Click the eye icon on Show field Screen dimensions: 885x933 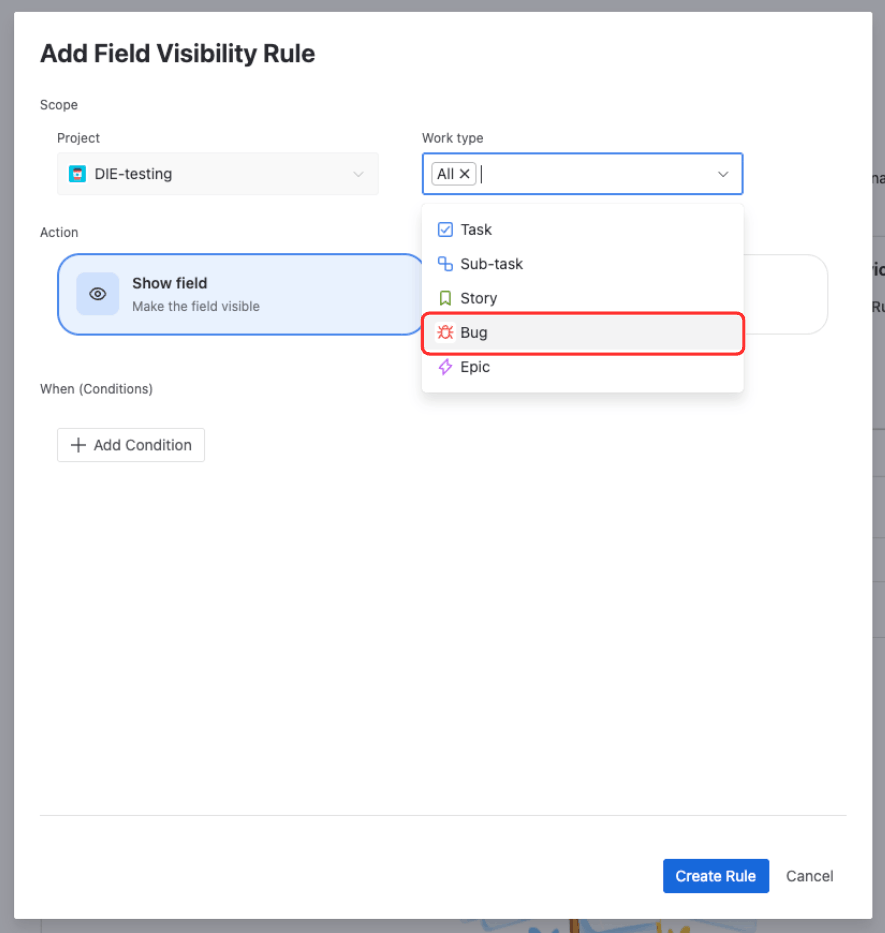pyautogui.click(x=97, y=294)
